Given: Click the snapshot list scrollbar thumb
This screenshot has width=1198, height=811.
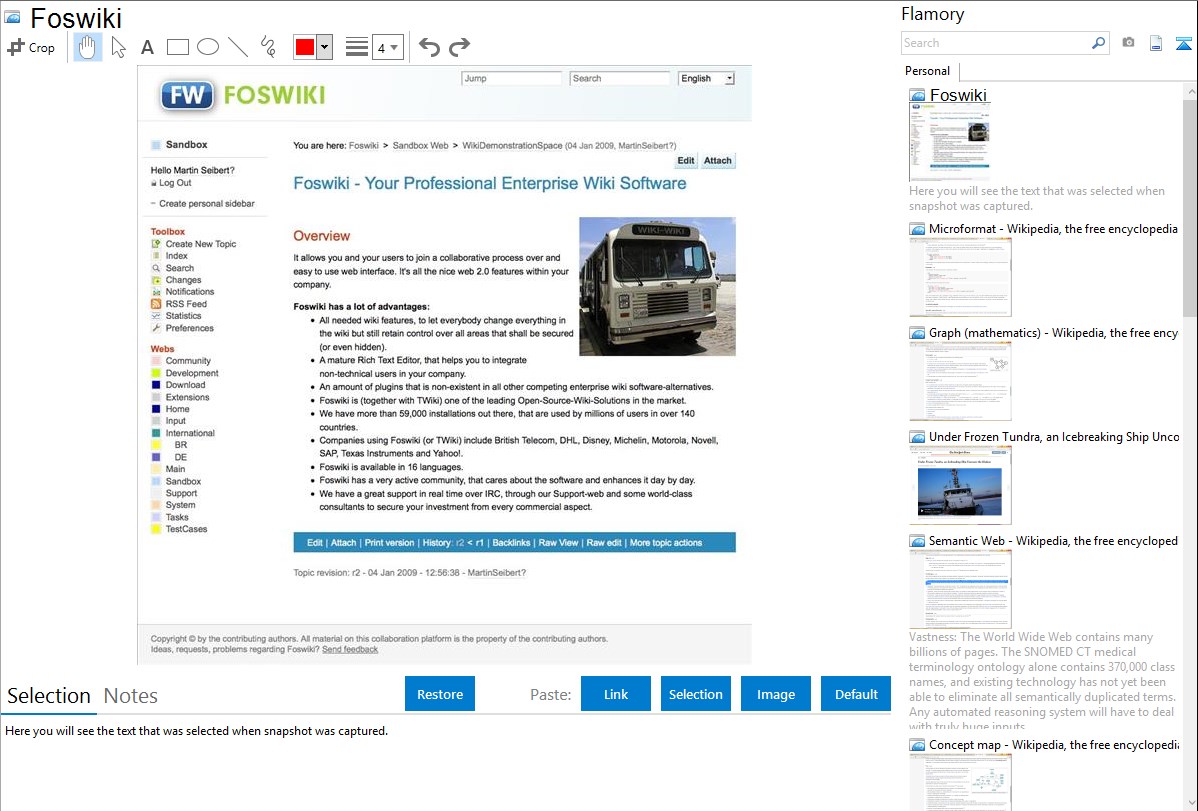Looking at the screenshot, I should (1190, 207).
